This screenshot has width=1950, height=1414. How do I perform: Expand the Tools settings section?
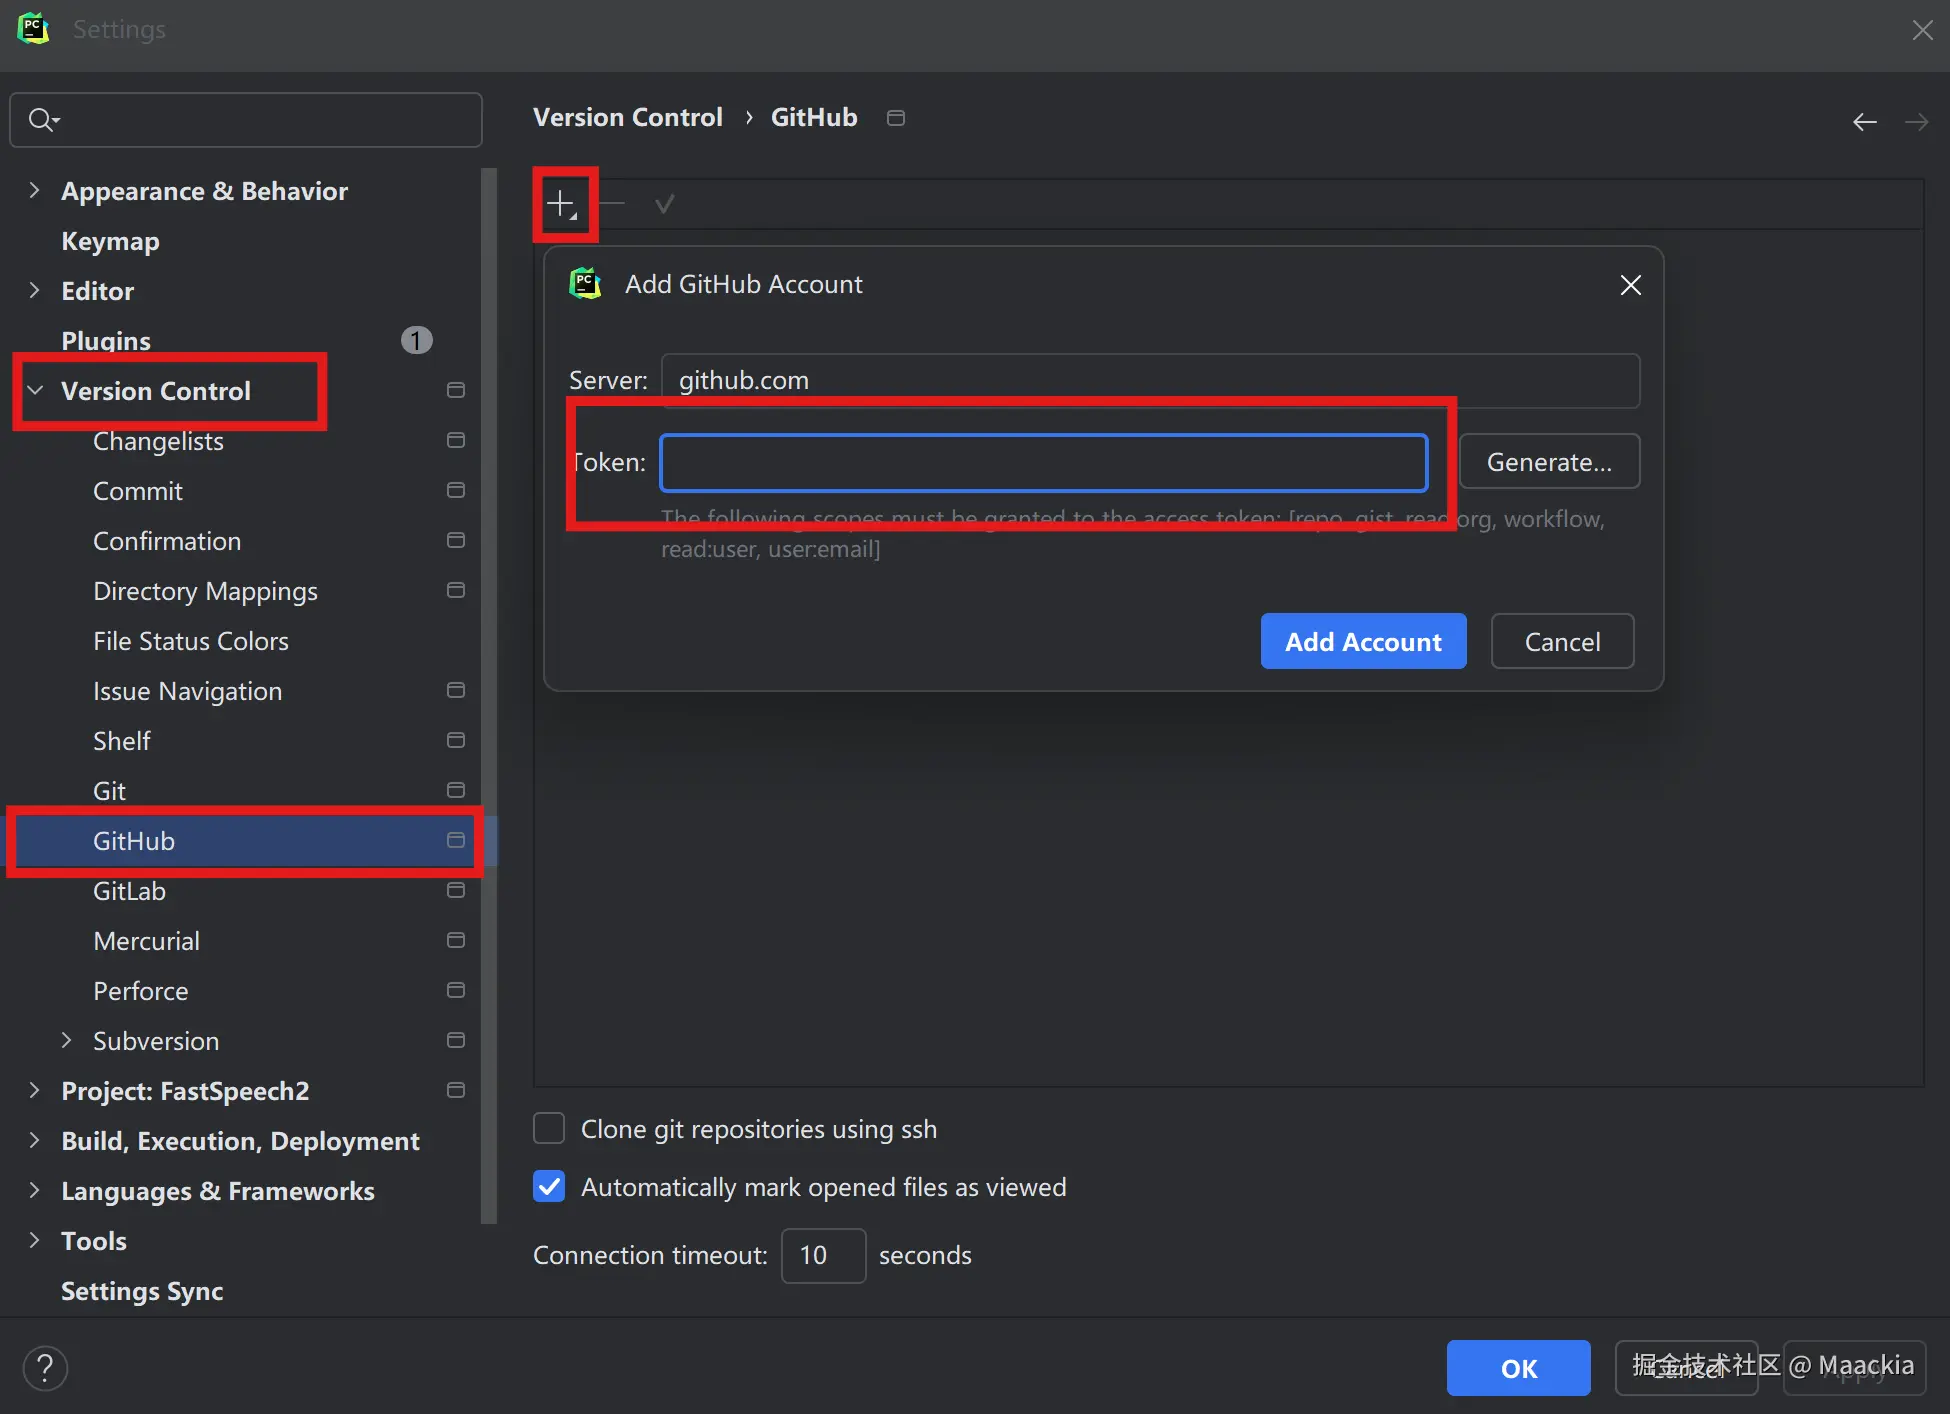[x=35, y=1240]
